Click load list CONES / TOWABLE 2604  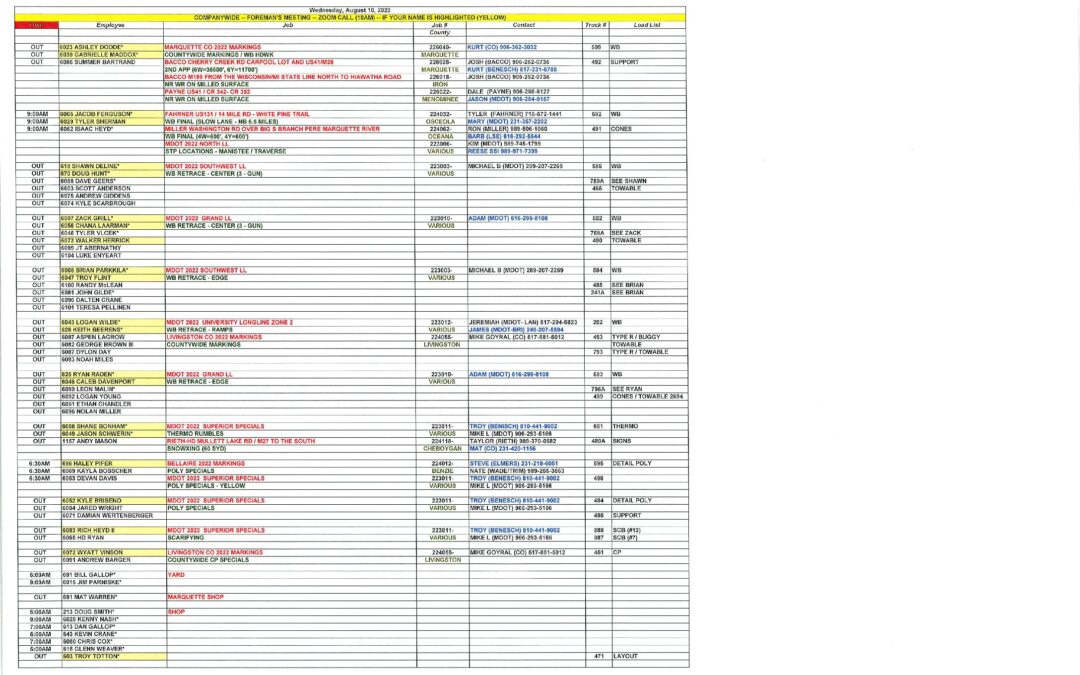647,397
